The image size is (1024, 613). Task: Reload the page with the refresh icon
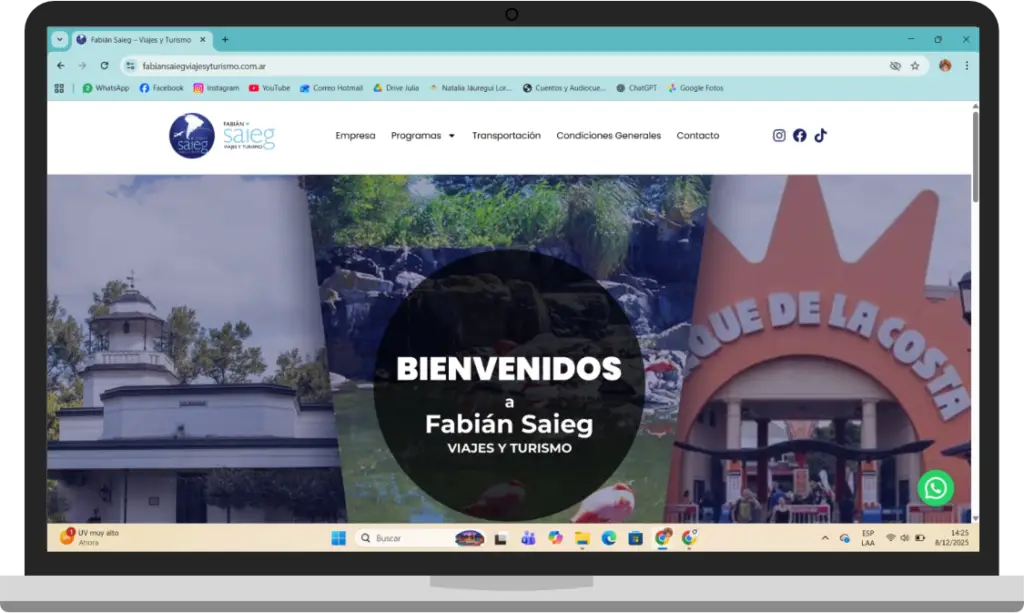104,66
